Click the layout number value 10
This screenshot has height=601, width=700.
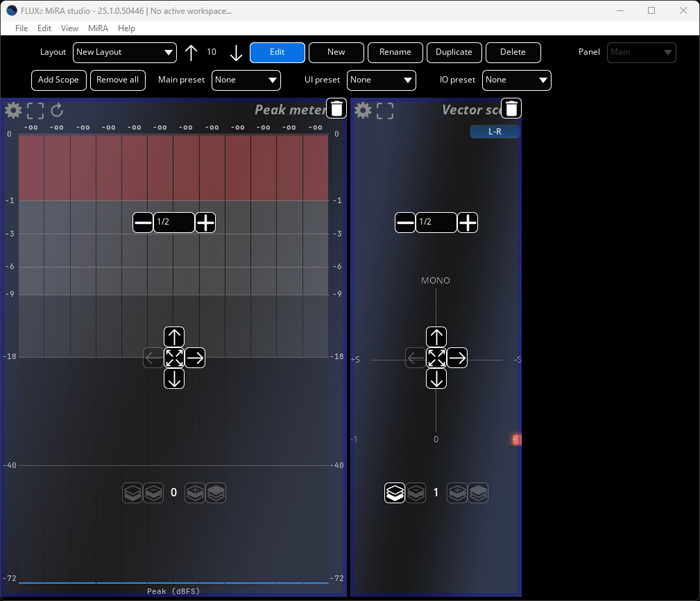tap(212, 52)
